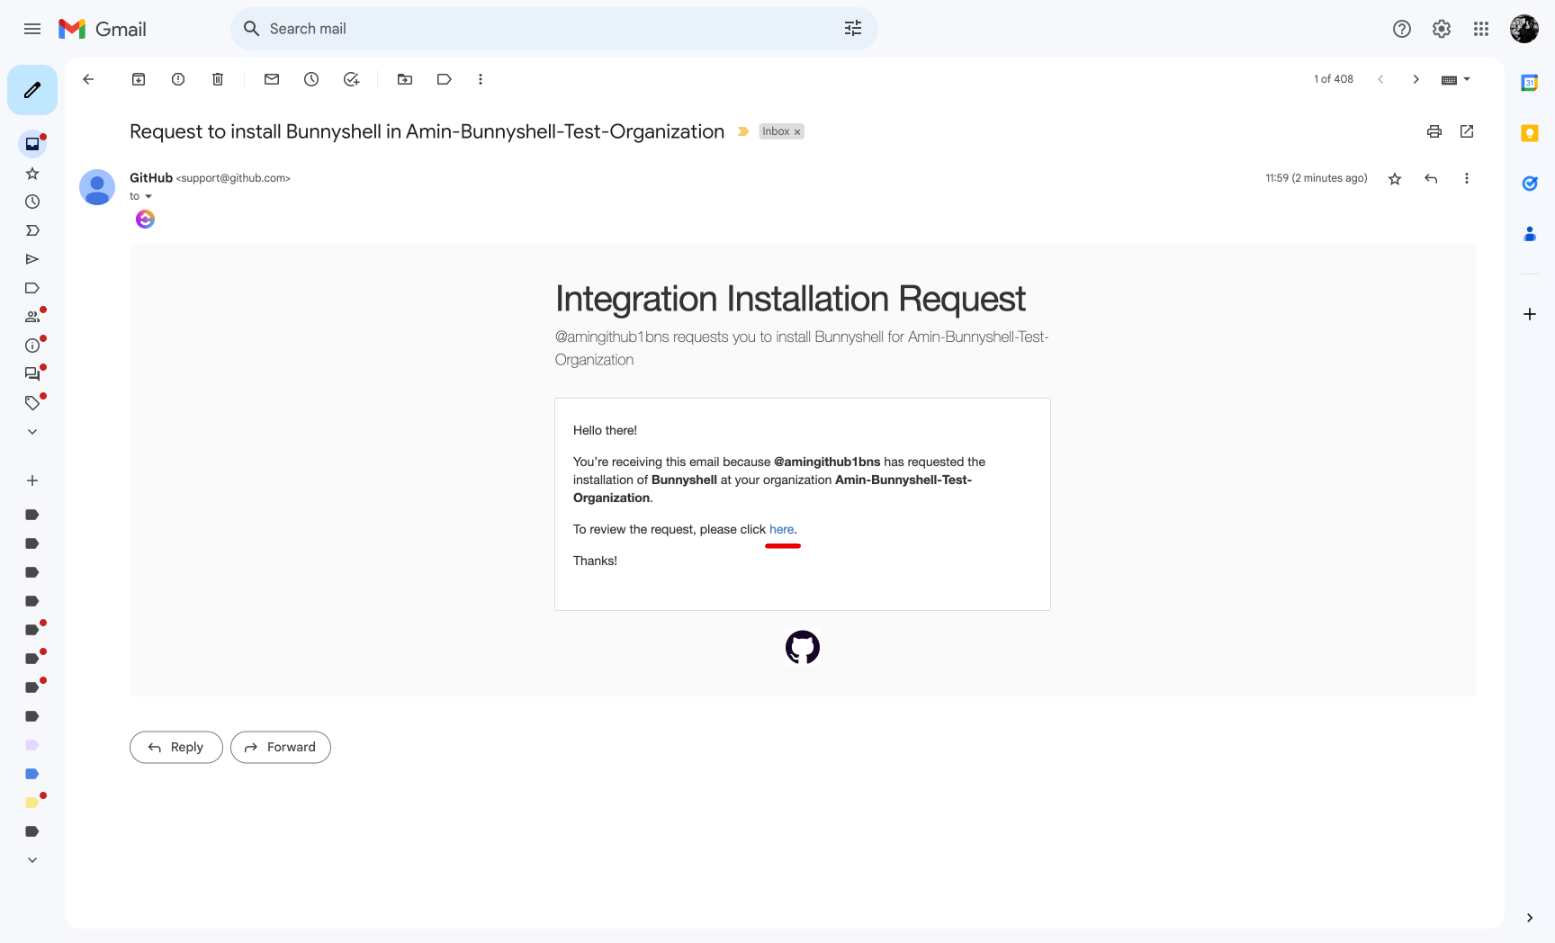Open the Google account avatar
Viewport: 1555px width, 943px height.
click(x=1524, y=29)
